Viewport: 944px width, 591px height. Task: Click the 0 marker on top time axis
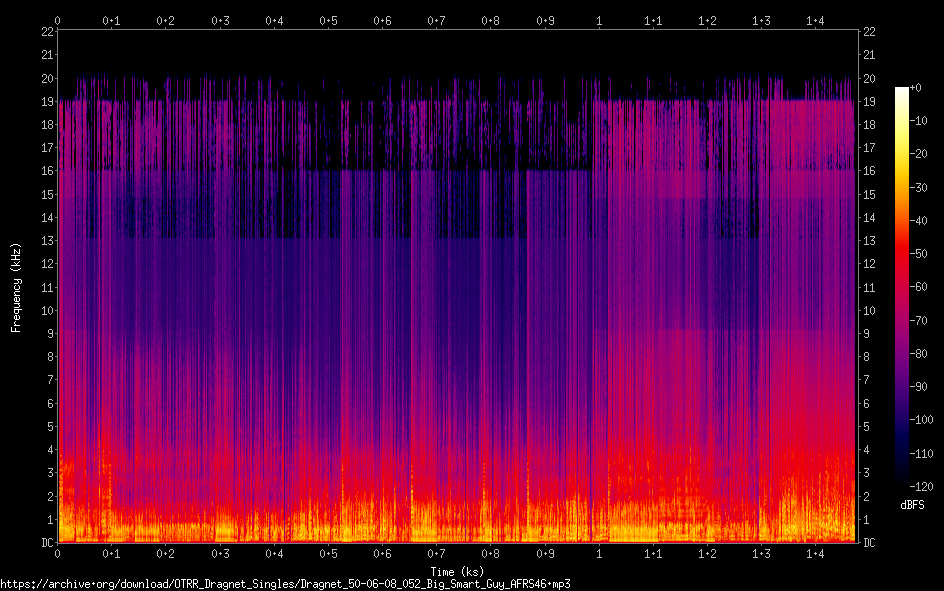pos(58,20)
